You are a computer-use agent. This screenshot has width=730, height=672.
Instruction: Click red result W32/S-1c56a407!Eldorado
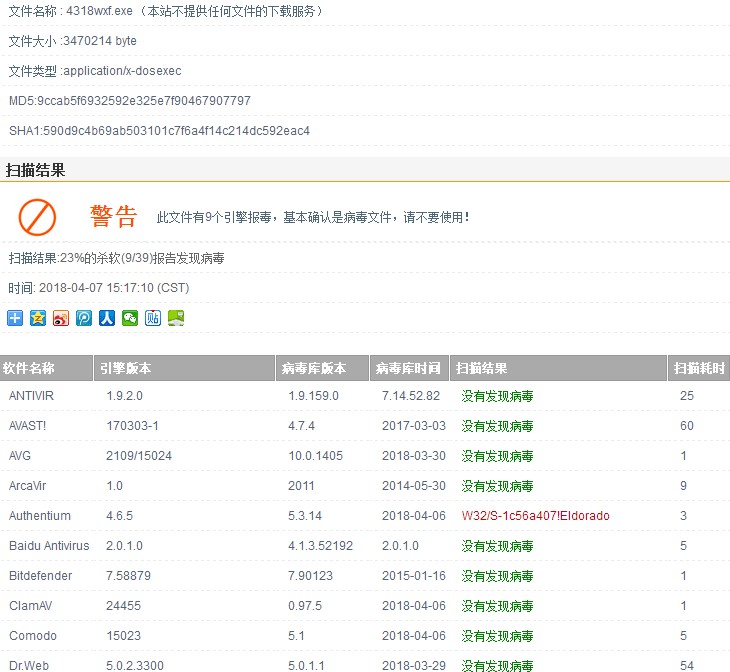click(535, 516)
